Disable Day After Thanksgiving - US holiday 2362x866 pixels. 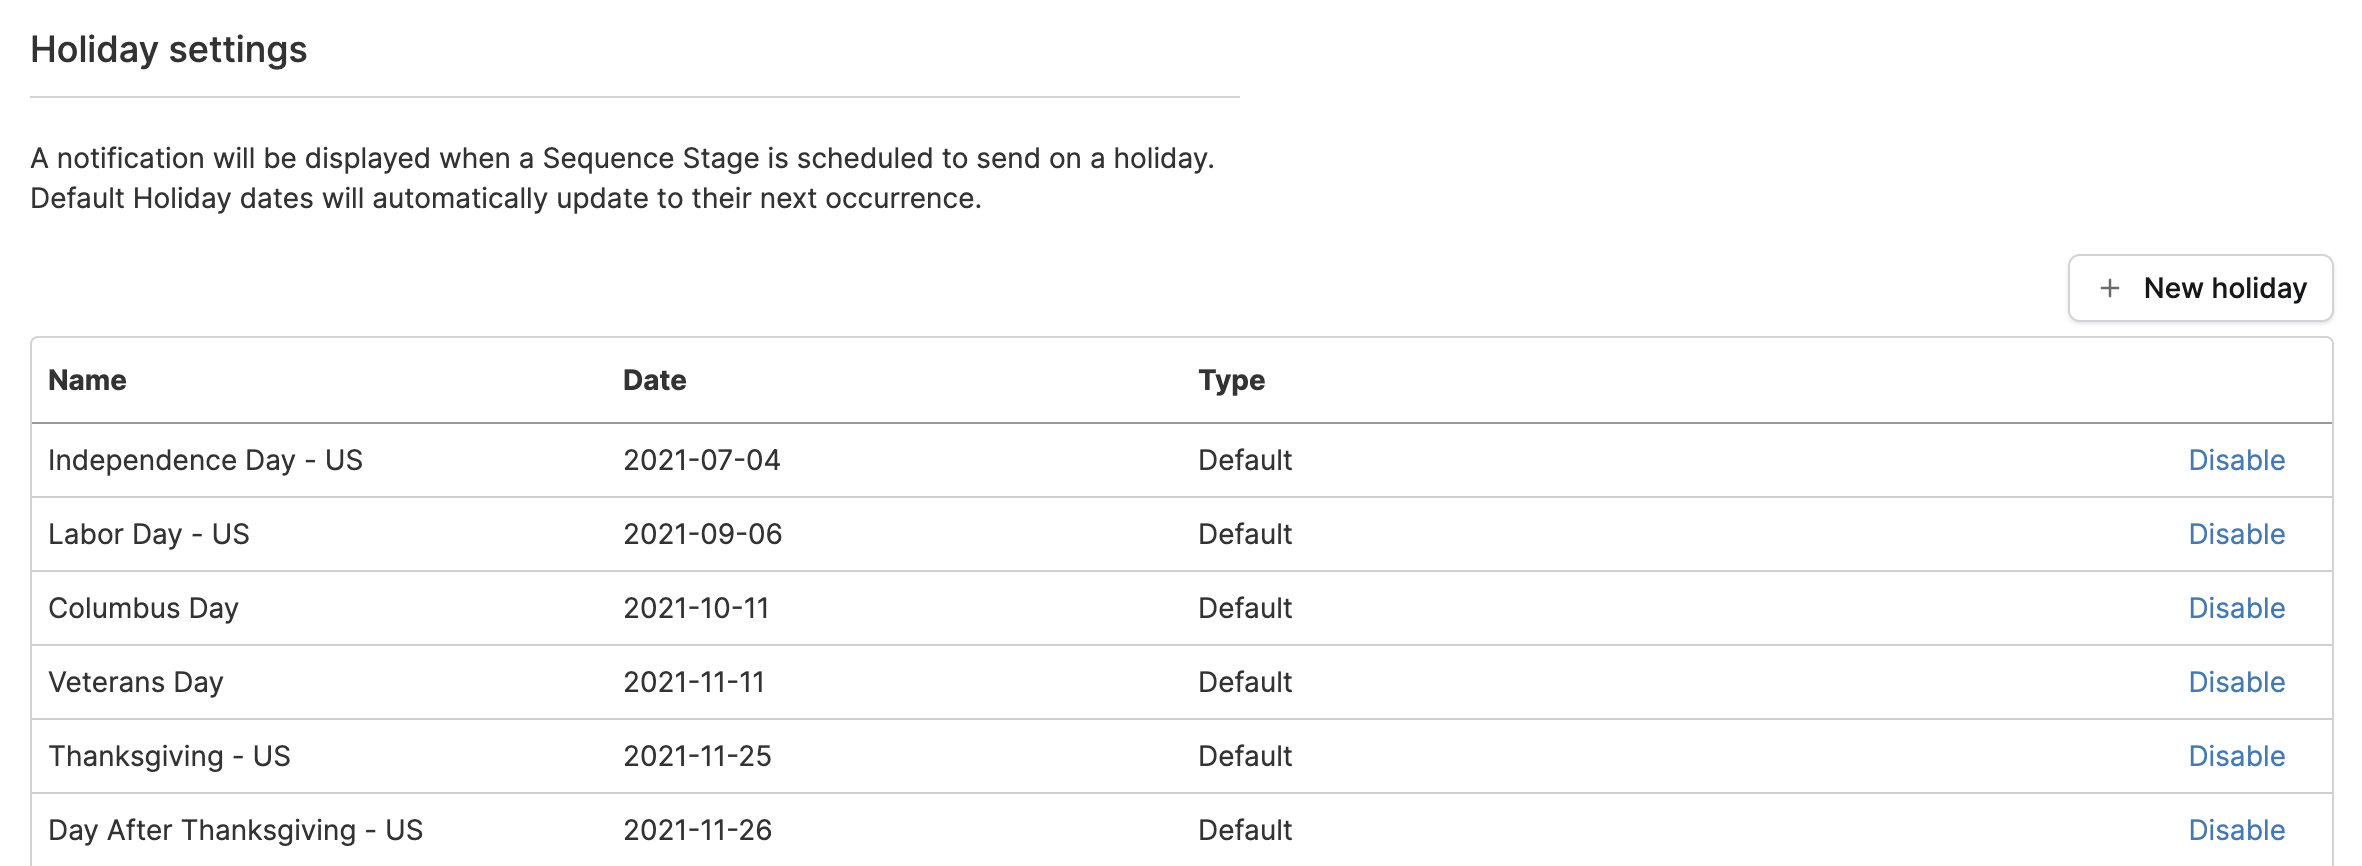tap(2236, 830)
